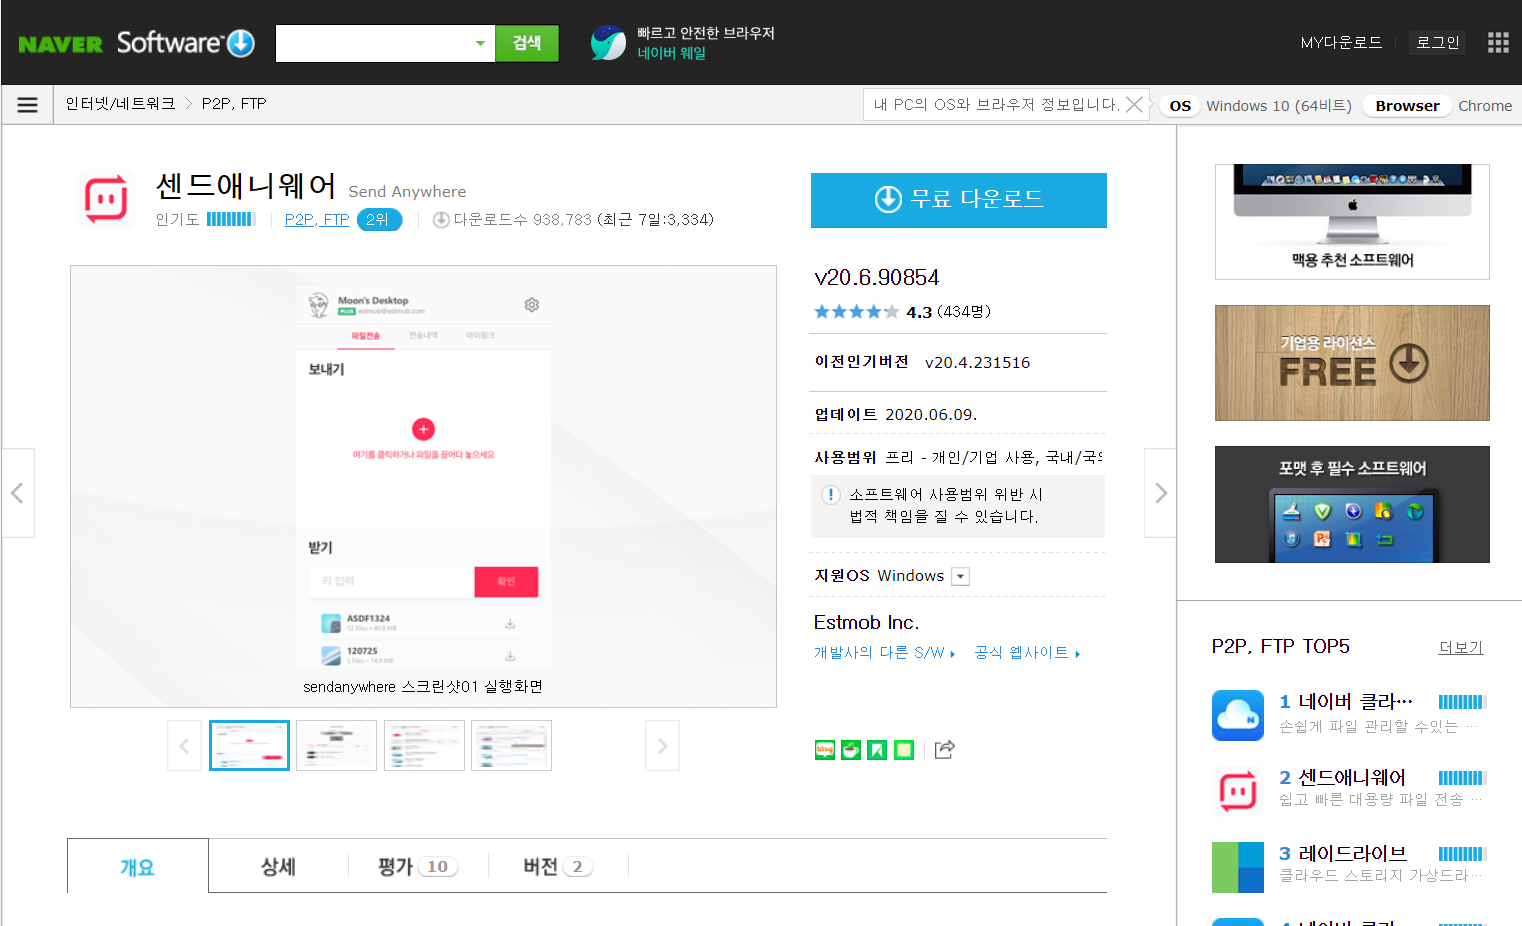Click the green bookmark share icon
This screenshot has width=1522, height=926.
[877, 750]
